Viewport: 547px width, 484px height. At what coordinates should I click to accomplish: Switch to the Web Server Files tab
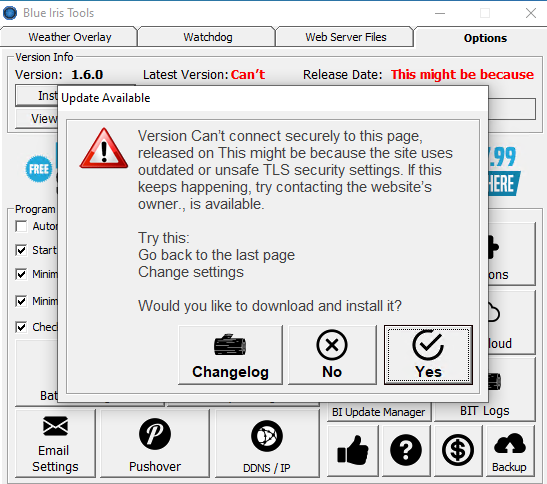[x=346, y=37]
